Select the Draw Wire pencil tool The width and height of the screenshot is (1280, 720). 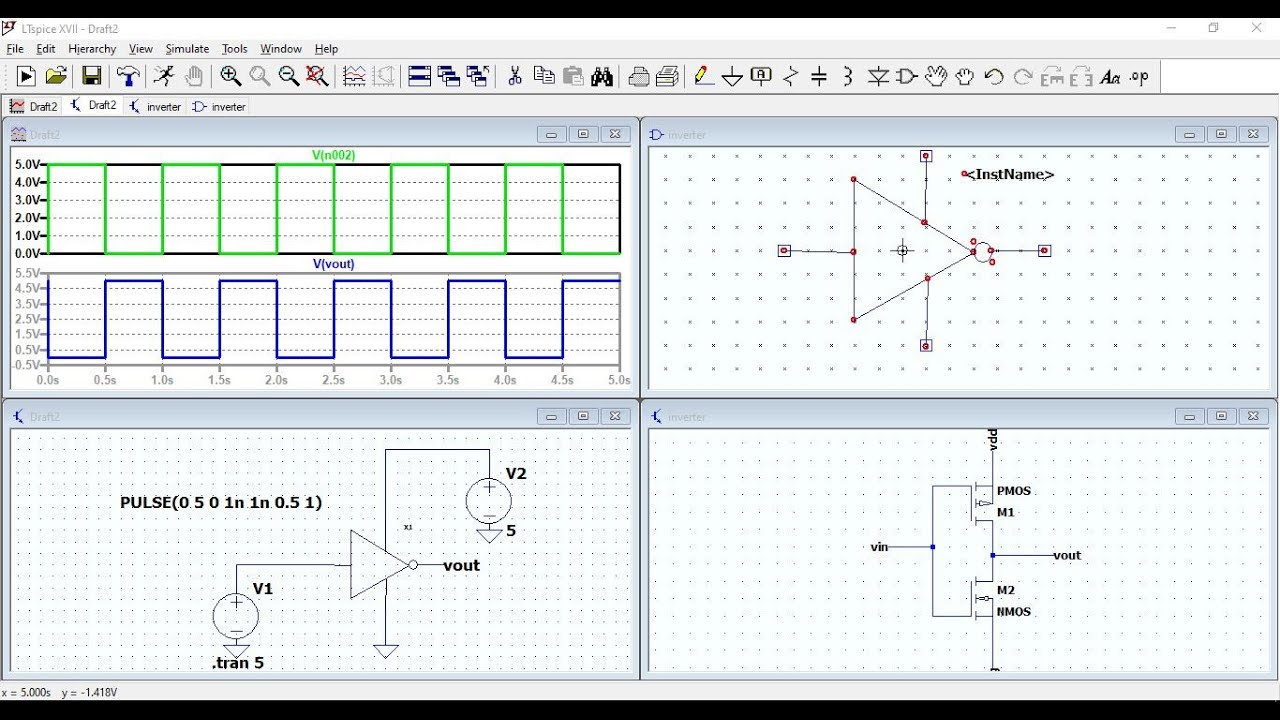(704, 77)
